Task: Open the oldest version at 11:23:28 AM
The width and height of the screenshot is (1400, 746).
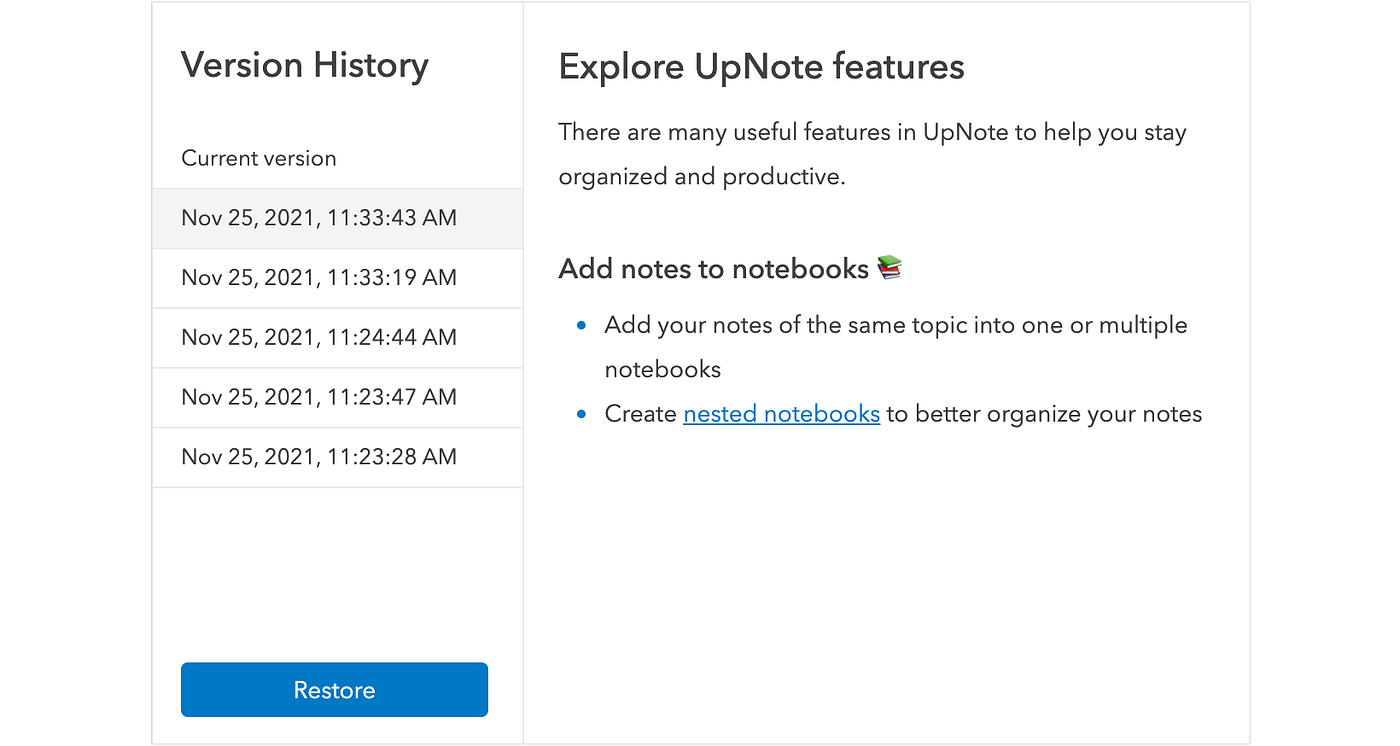Action: point(318,458)
